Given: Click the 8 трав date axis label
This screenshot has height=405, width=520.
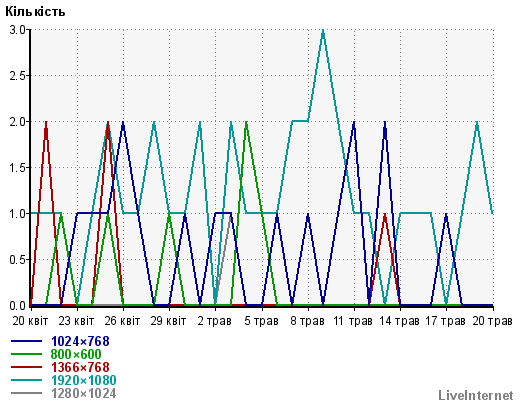Looking at the screenshot, I should coord(307,321).
